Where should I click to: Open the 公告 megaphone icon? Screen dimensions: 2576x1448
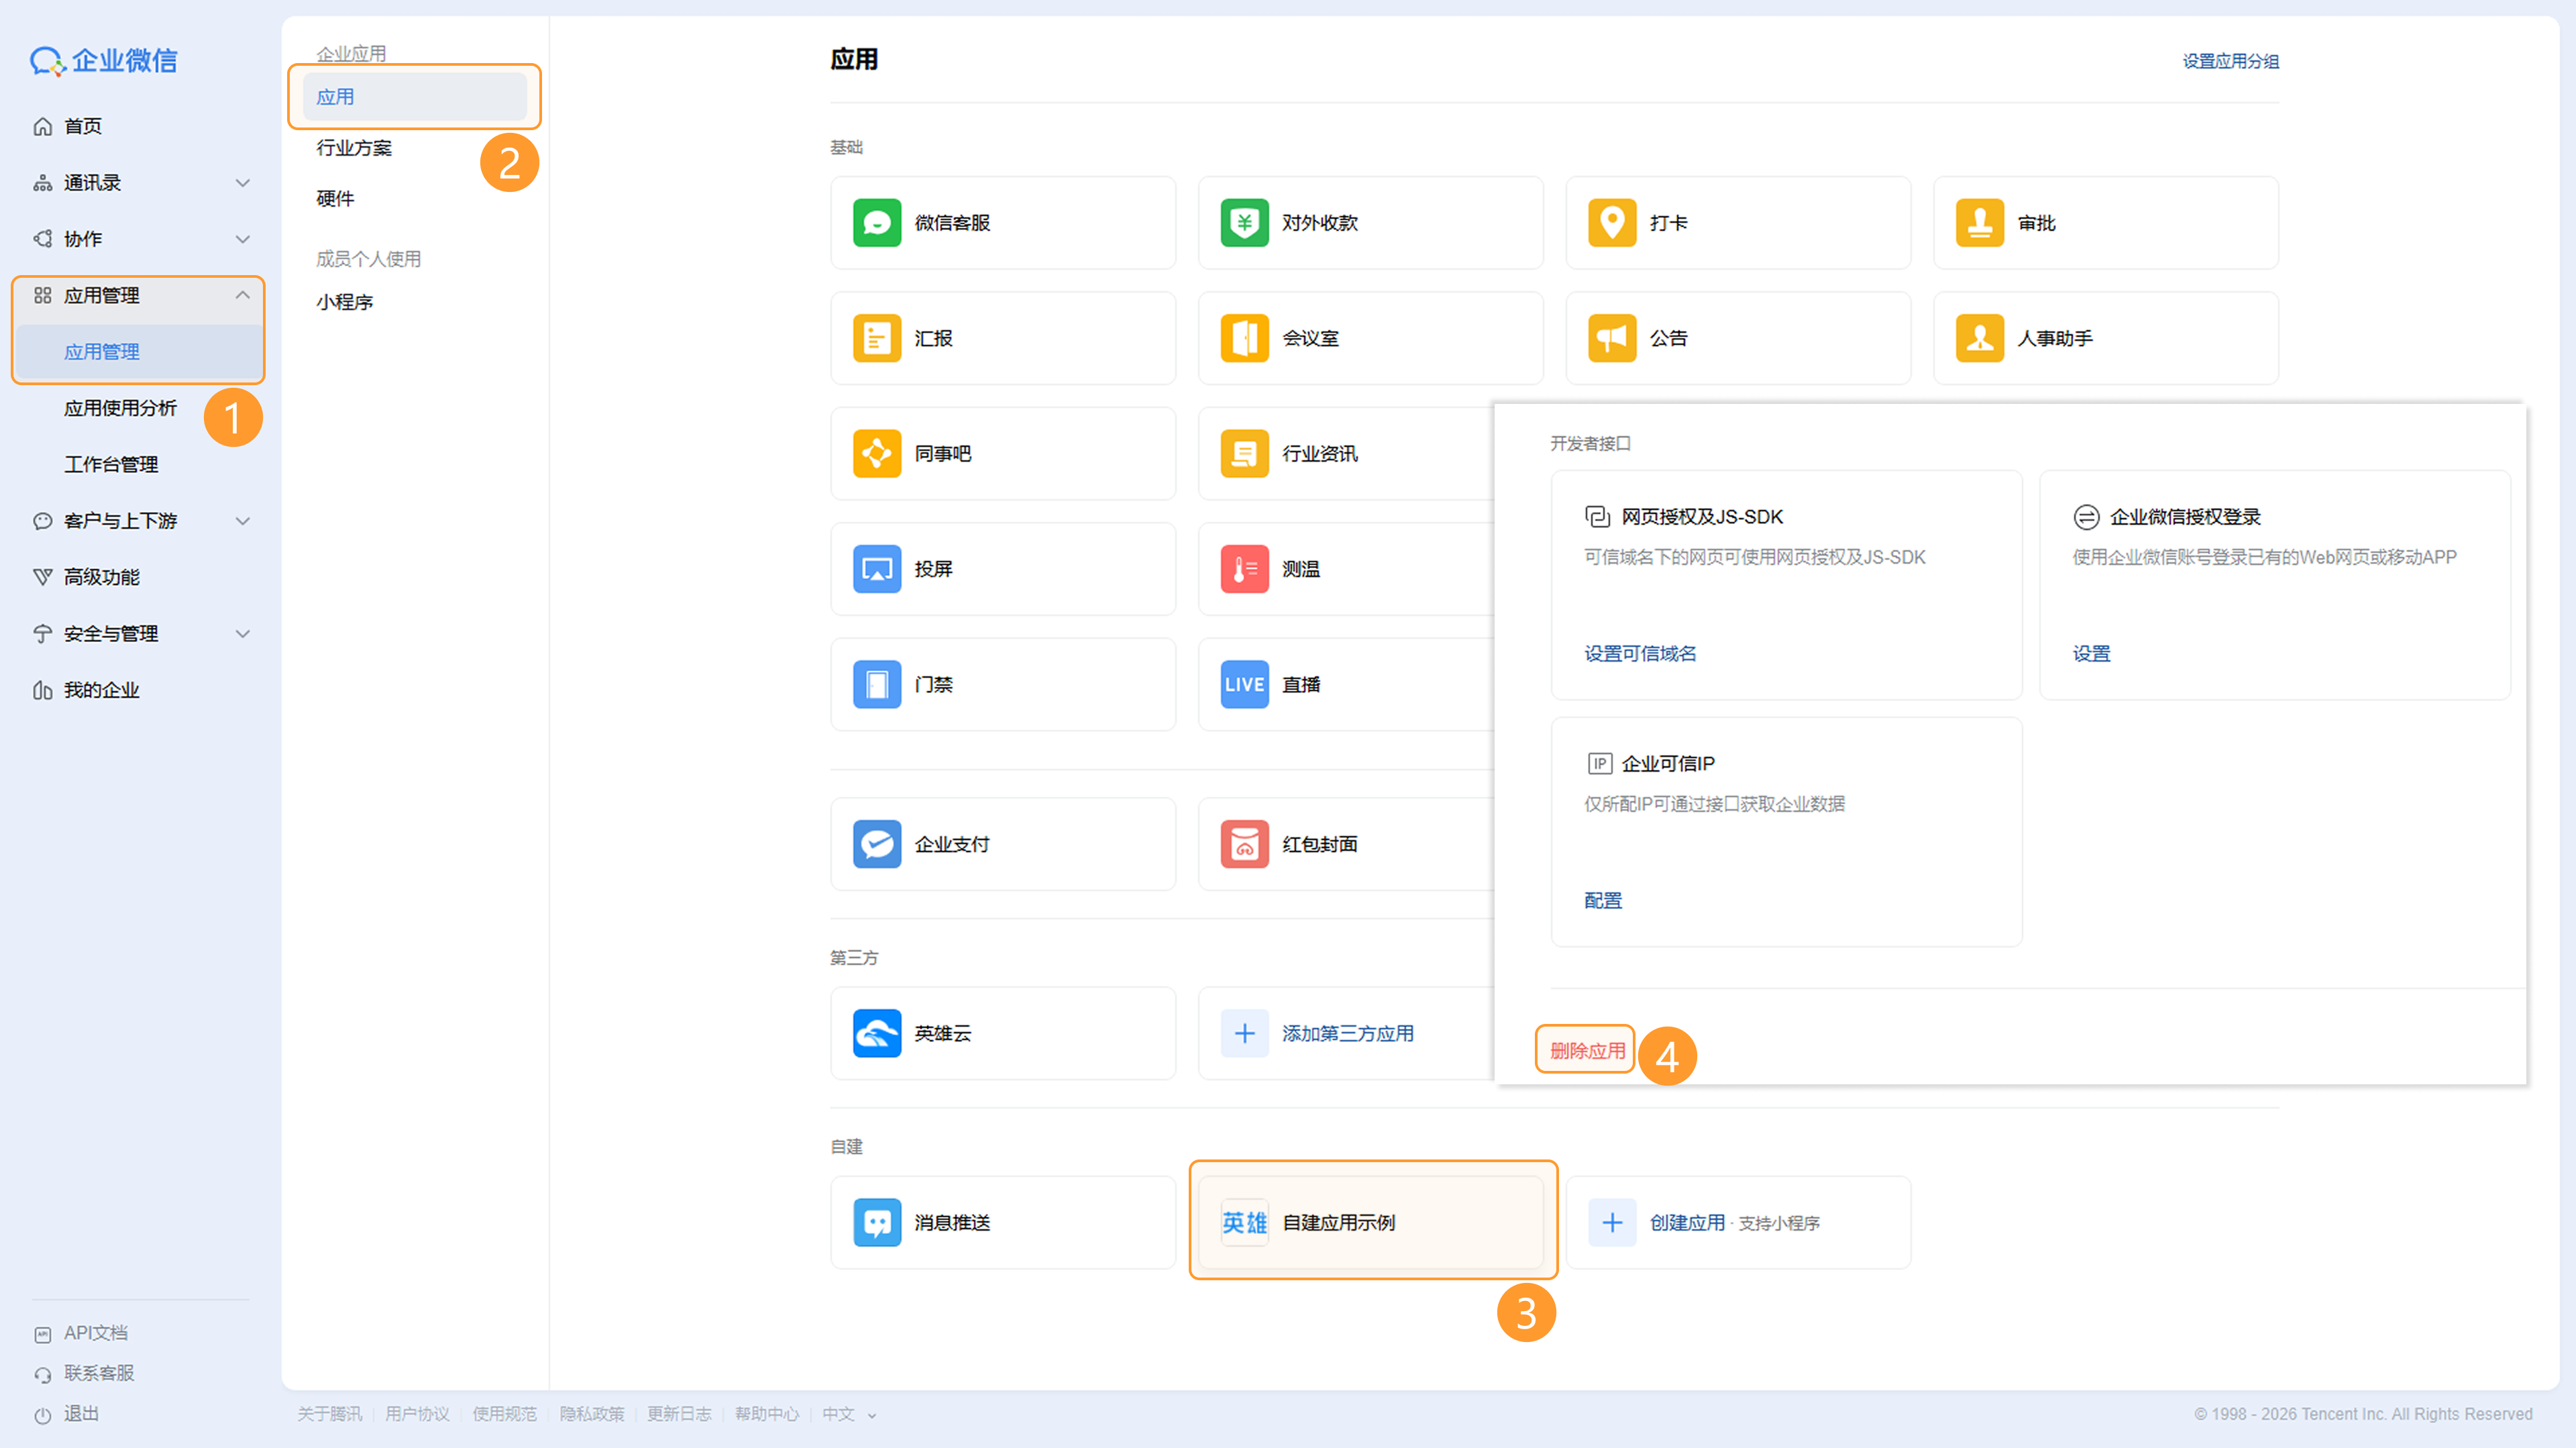(x=1612, y=338)
